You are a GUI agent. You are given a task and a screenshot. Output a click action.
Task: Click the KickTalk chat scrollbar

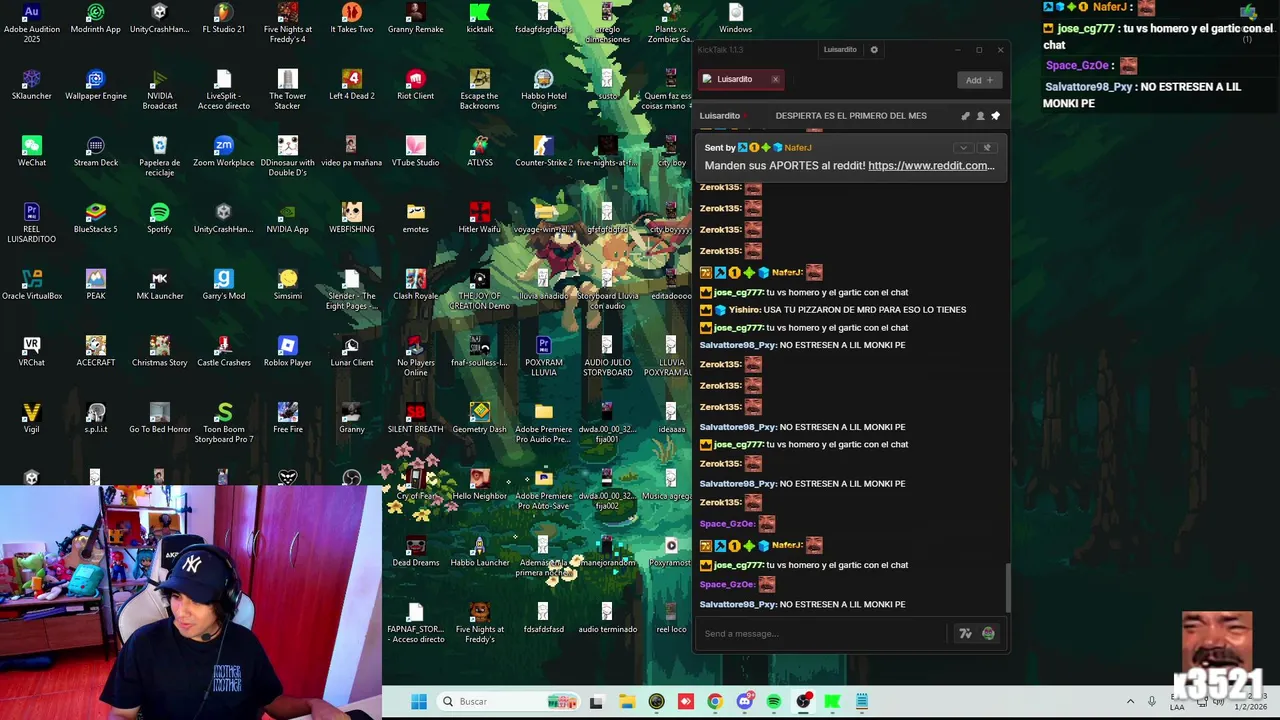1008,588
